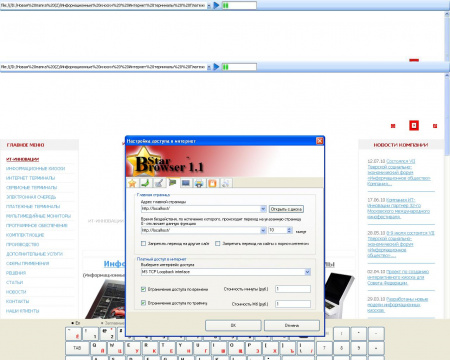The width and height of the screenshot is (450, 360).
Task: Uncheck the traffic-based access restriction checkbox
Action: [x=143, y=303]
